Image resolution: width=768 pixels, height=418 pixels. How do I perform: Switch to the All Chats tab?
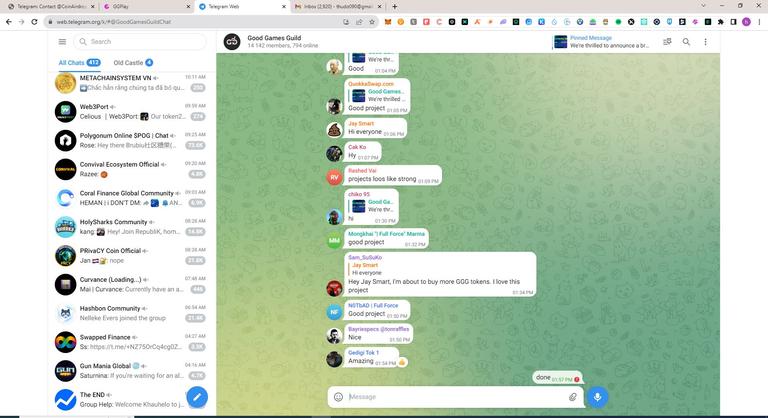(x=79, y=63)
